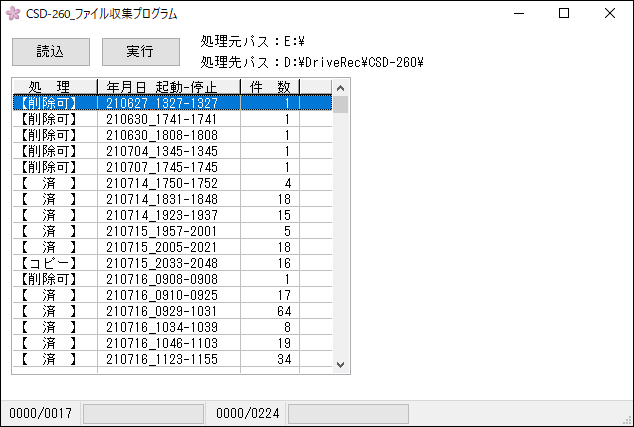Select row 210715_1957-2001

pos(173,231)
